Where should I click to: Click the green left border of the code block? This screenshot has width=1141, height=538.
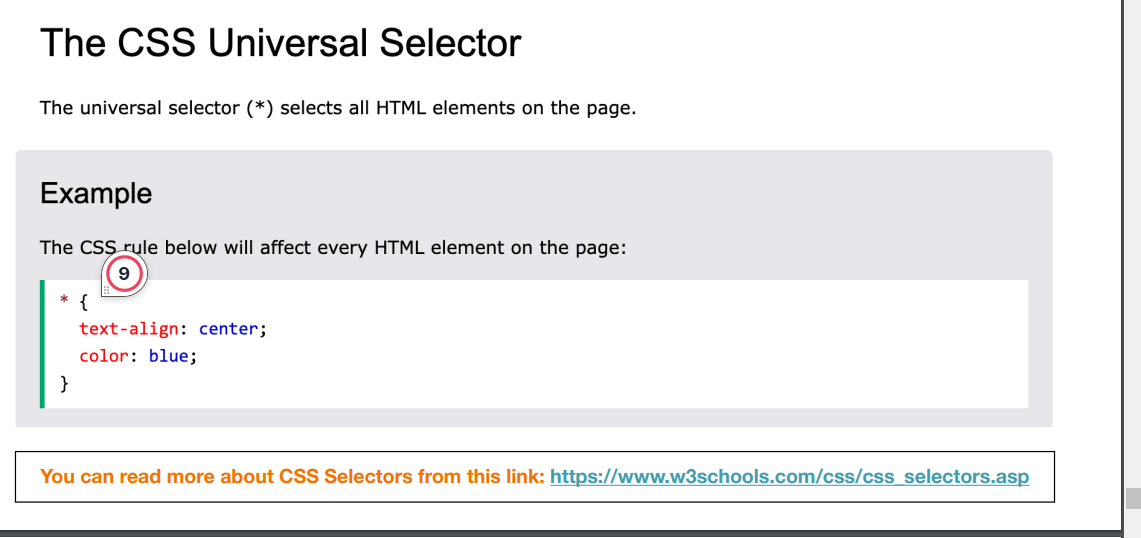42,344
